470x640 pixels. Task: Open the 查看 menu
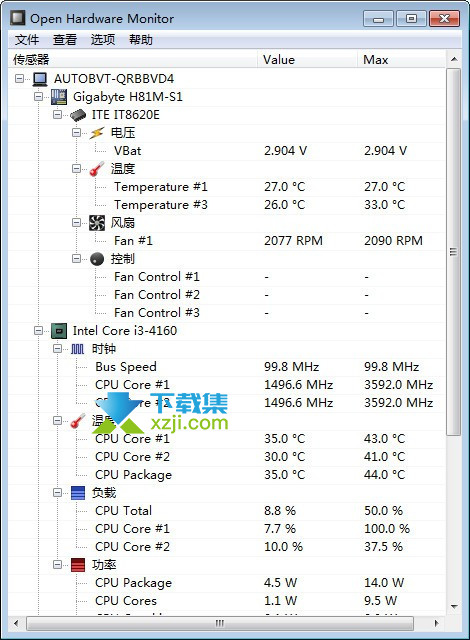click(65, 40)
